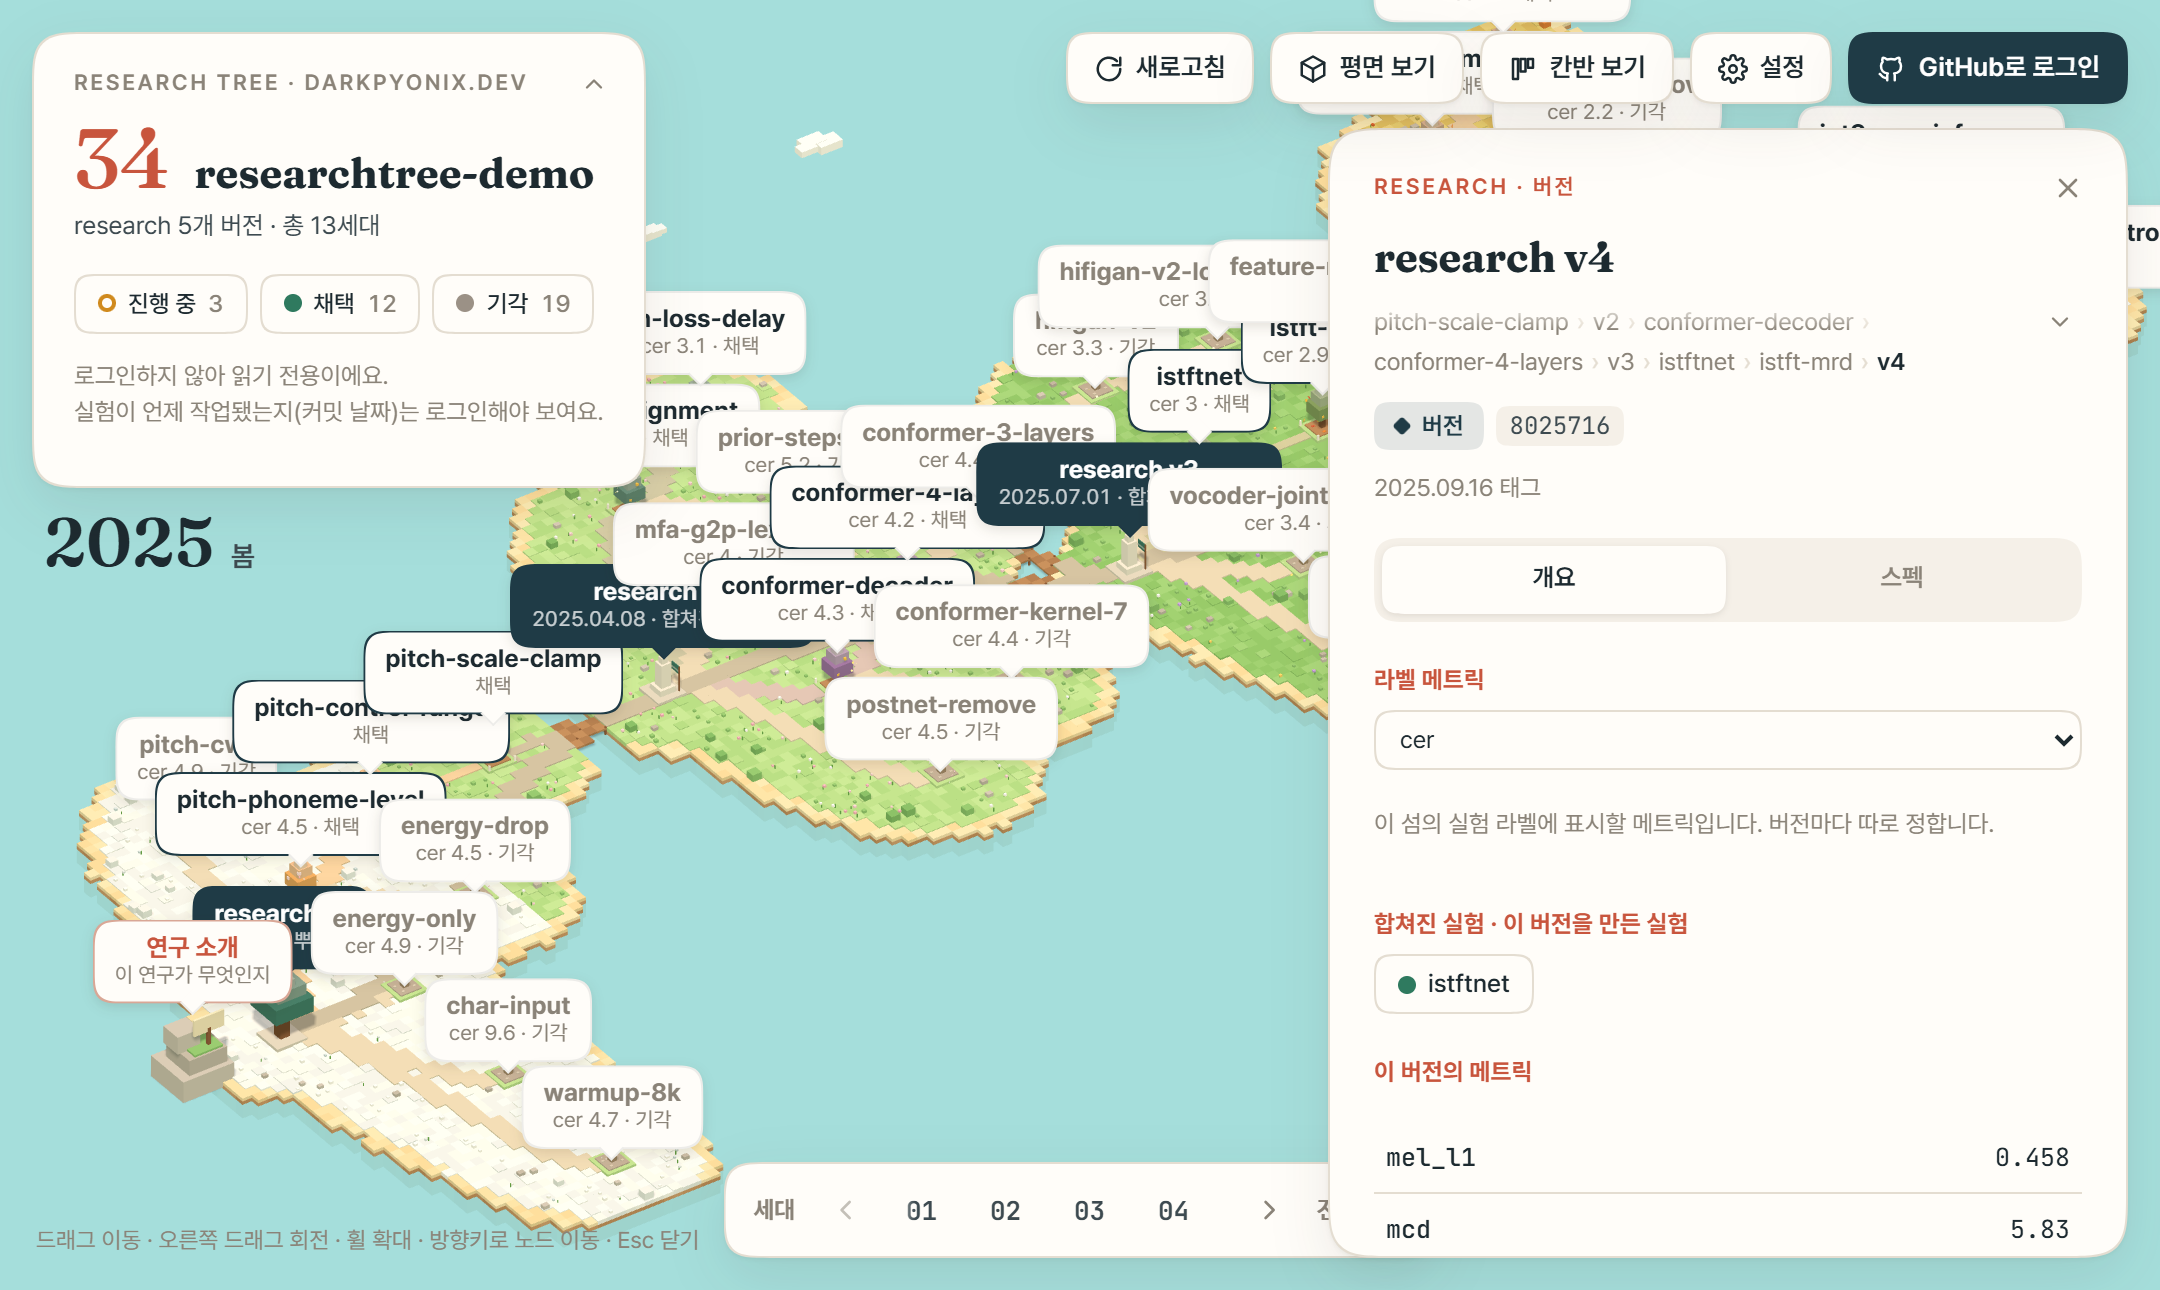
Task: Click the istftnet merged experiment chip
Action: (x=1453, y=984)
